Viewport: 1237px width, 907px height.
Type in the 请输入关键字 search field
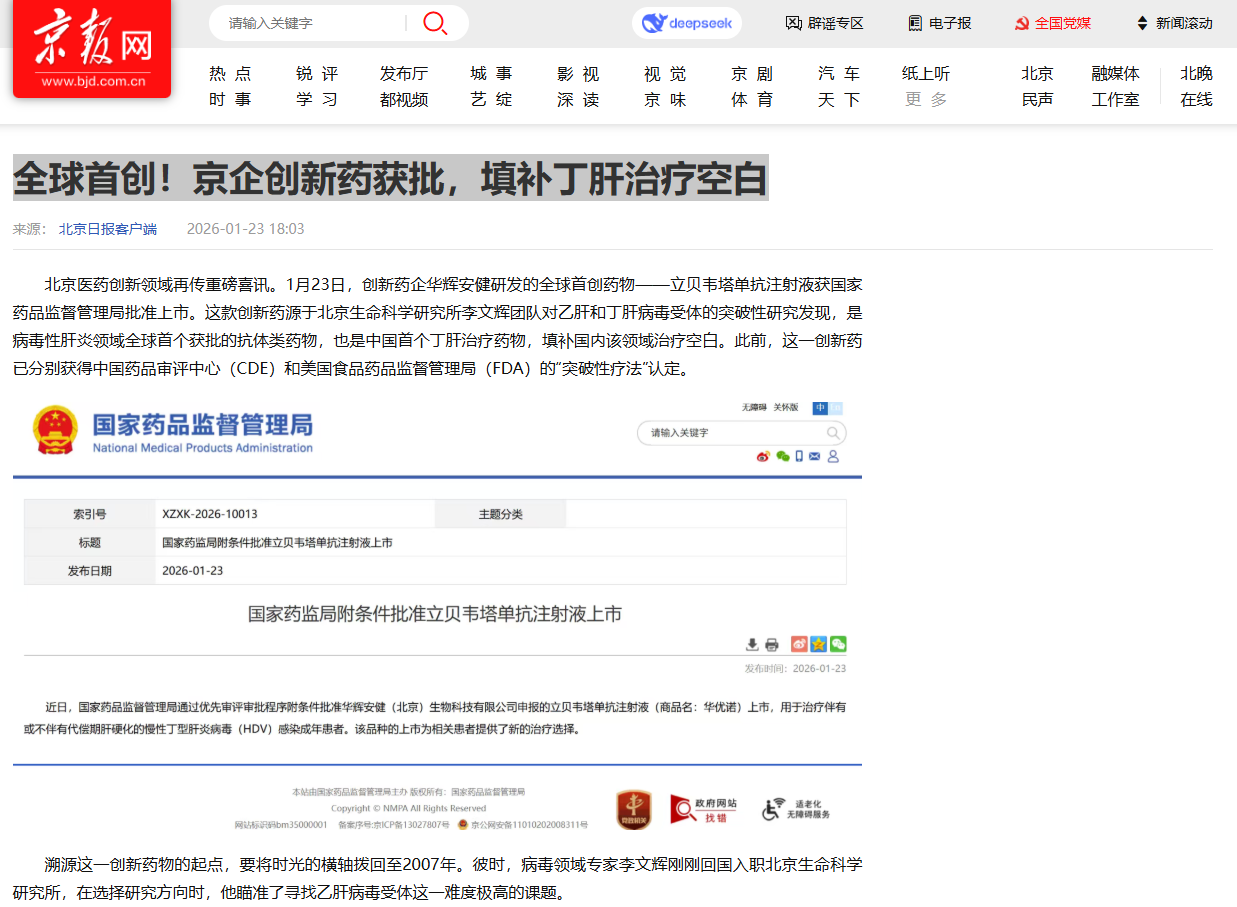(x=310, y=23)
